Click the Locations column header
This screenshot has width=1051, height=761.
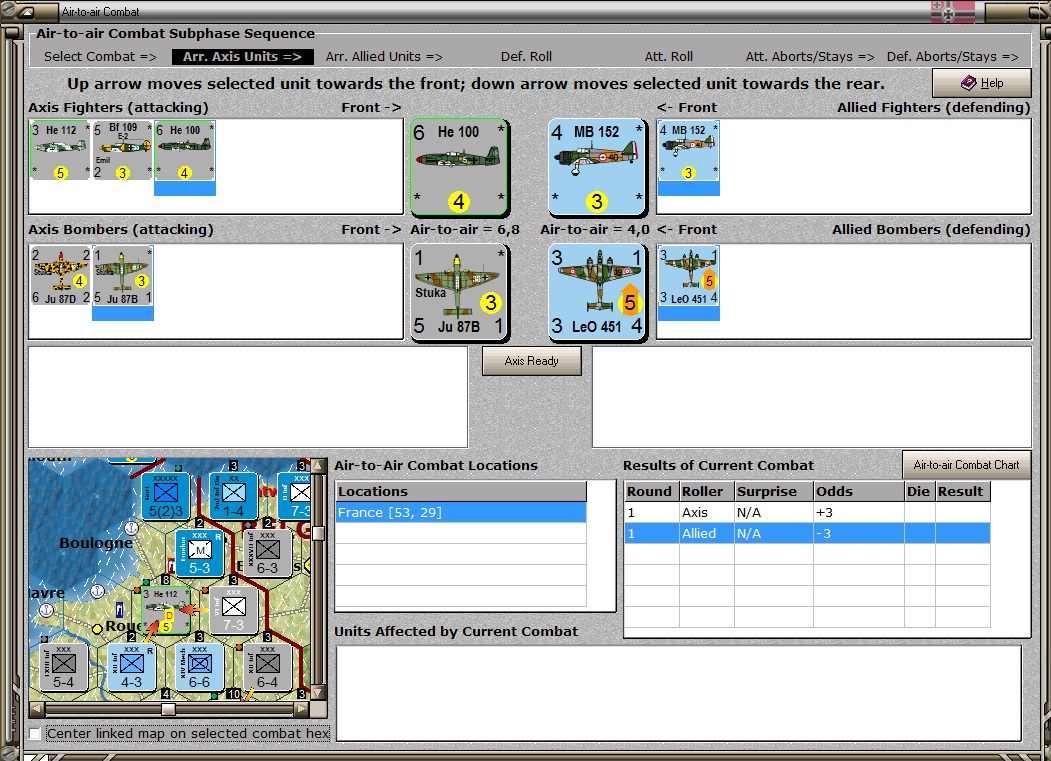pyautogui.click(x=461, y=491)
